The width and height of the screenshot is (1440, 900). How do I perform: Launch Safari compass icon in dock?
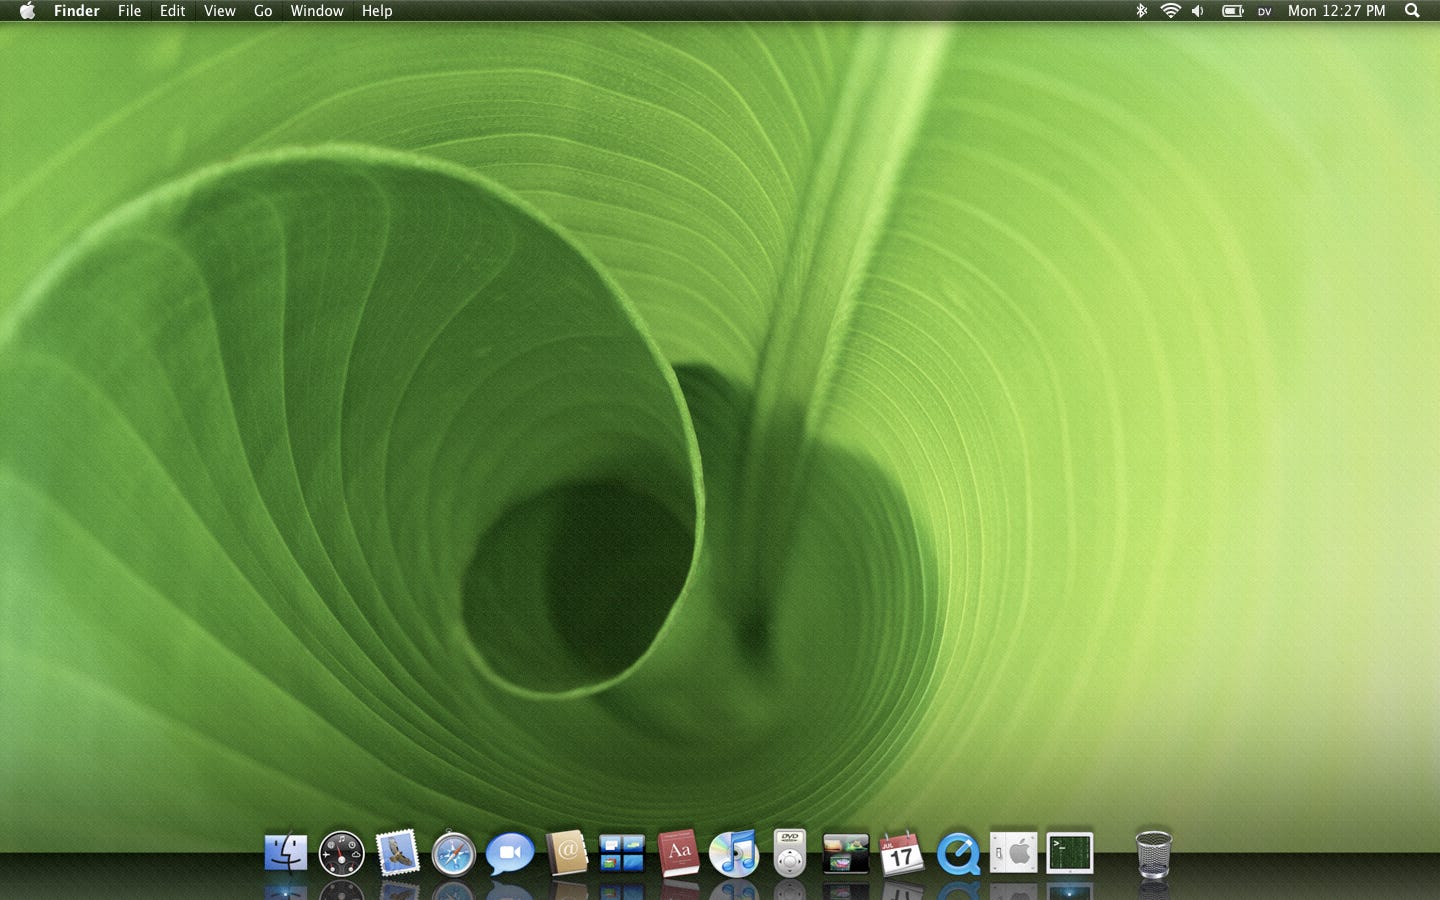tap(453, 855)
